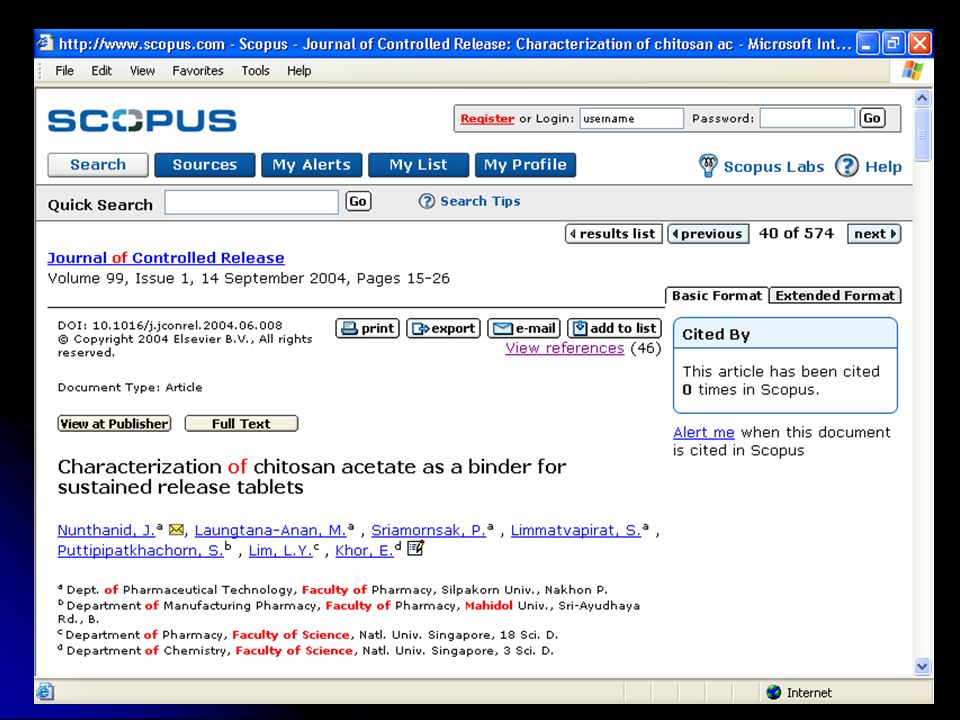Image resolution: width=960 pixels, height=720 pixels.
Task: Click the View at Publisher button
Action: [x=114, y=424]
